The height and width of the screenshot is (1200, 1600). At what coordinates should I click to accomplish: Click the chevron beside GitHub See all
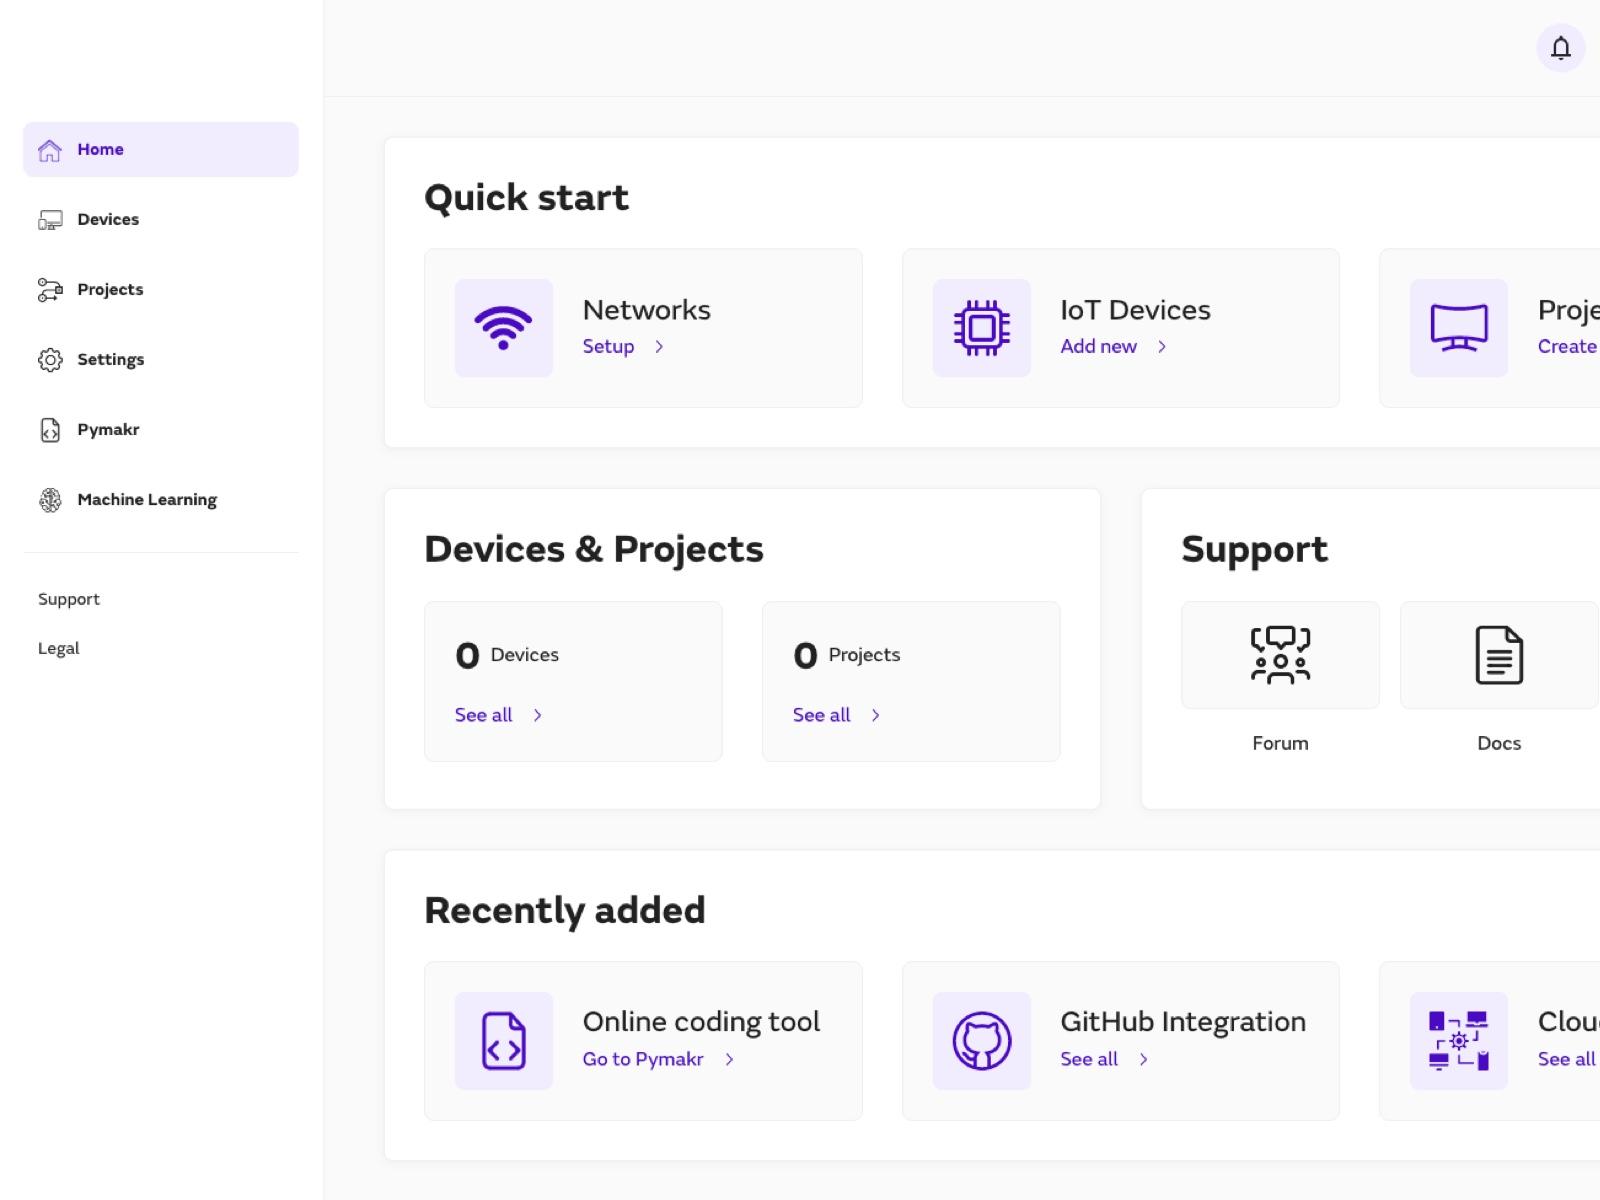coord(1144,1059)
